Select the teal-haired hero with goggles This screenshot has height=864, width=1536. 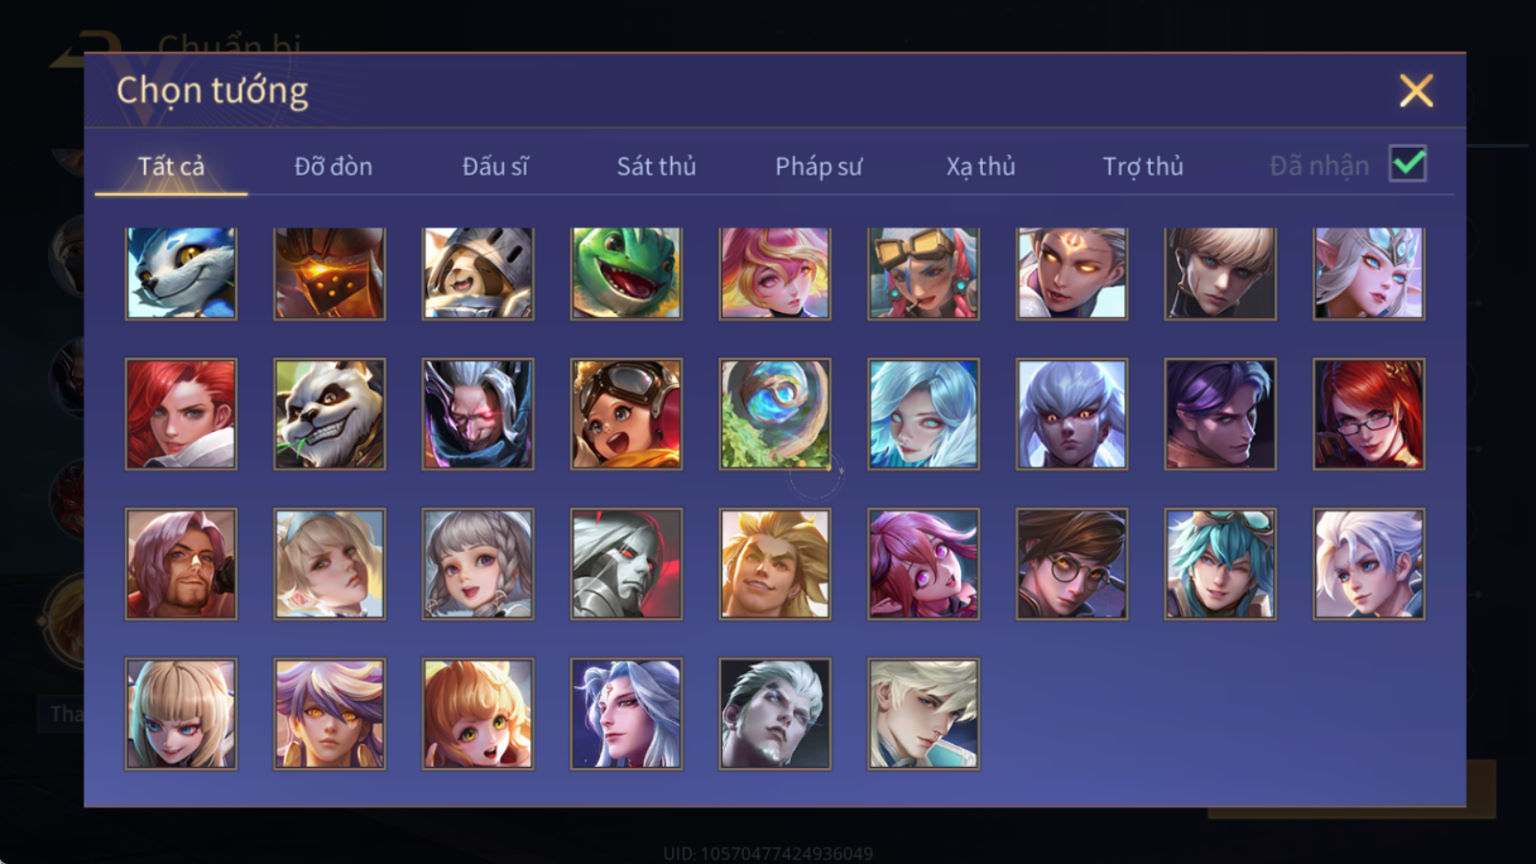pos(1220,564)
